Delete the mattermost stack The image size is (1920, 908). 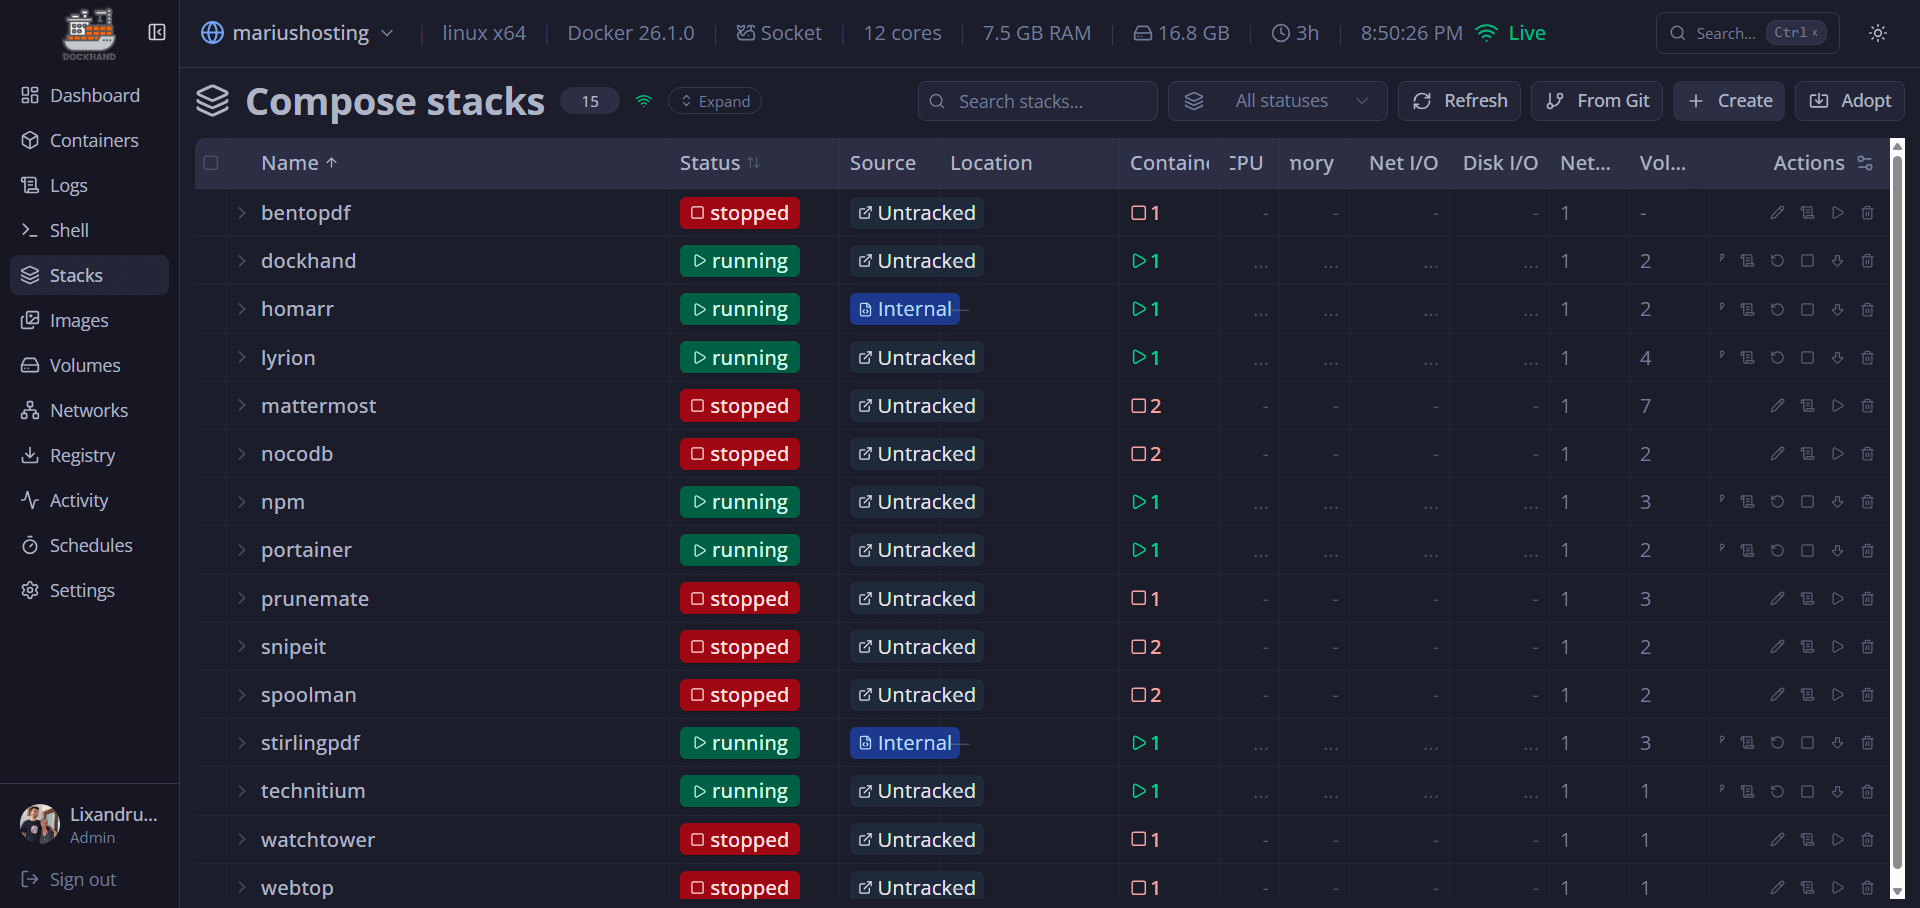pos(1868,406)
